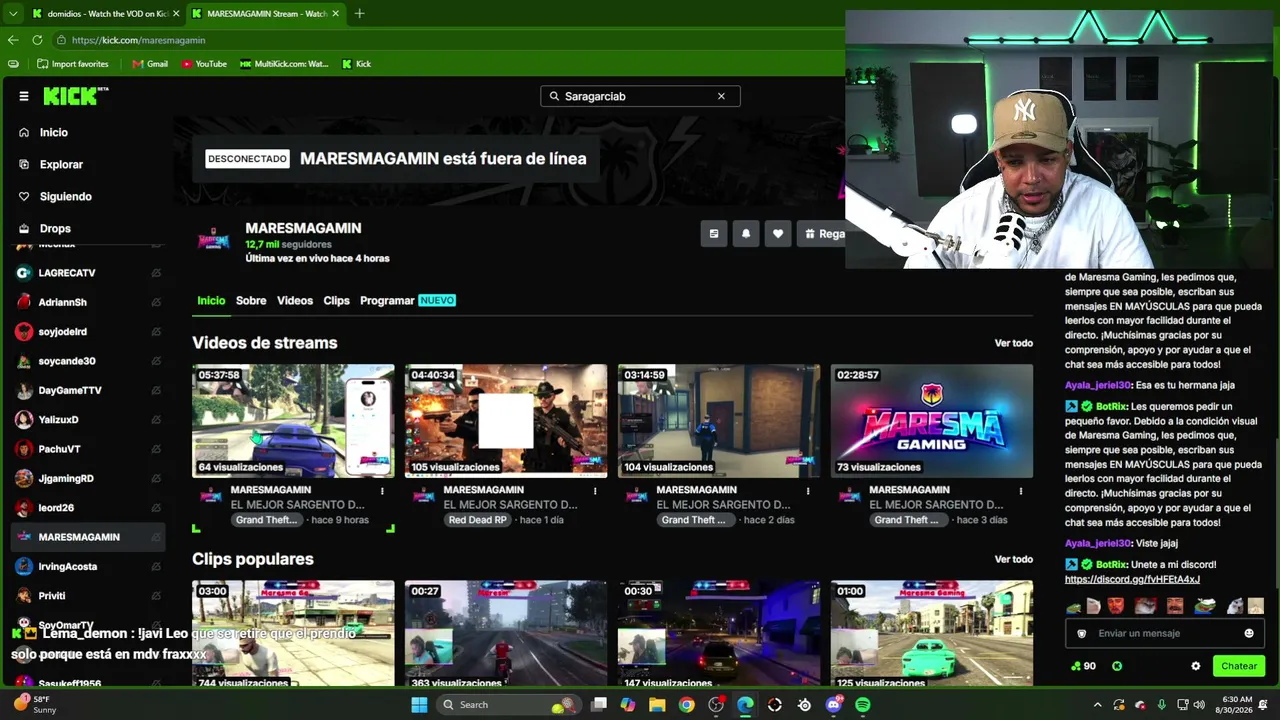Viewport: 1280px width, 720px height.
Task: Open a new browser tab
Action: pos(359,14)
